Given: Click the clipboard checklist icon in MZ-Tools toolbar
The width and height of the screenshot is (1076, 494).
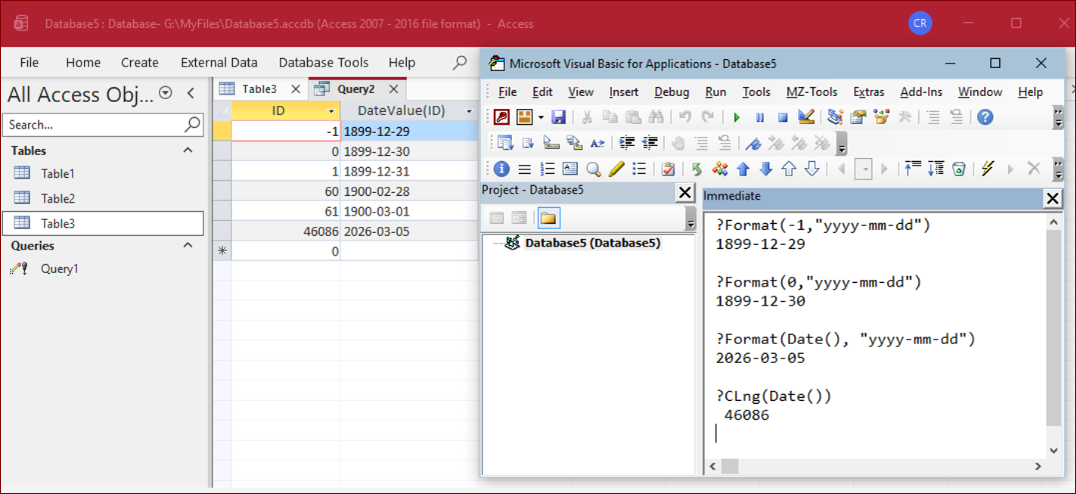Looking at the screenshot, I should pyautogui.click(x=668, y=168).
